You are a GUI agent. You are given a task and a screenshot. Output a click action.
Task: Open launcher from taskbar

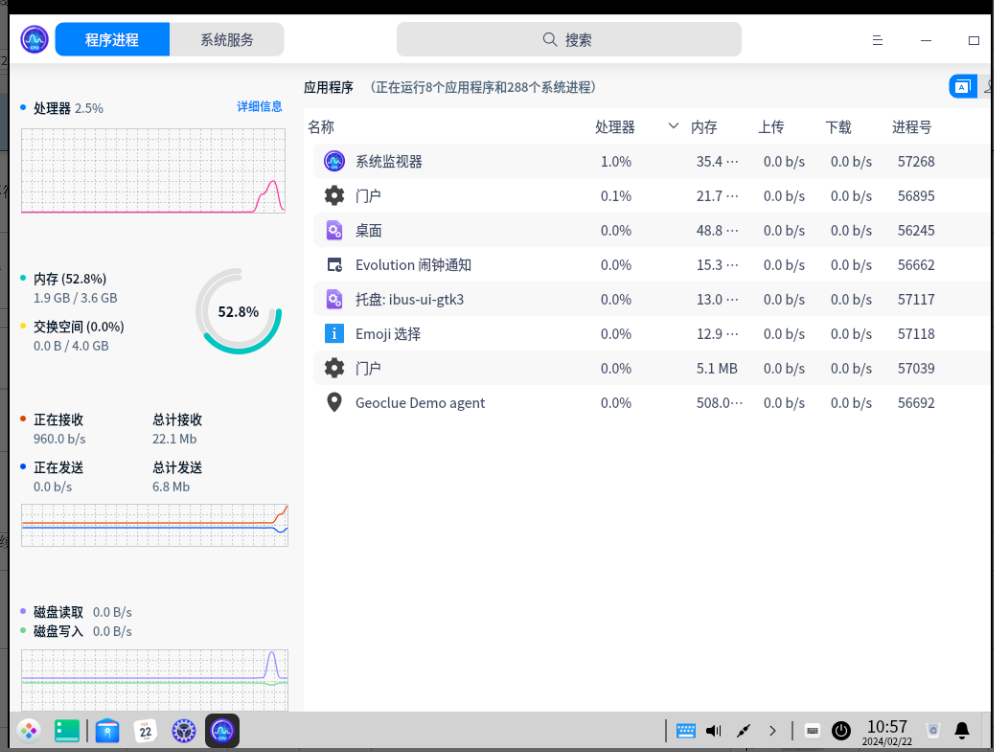29,731
